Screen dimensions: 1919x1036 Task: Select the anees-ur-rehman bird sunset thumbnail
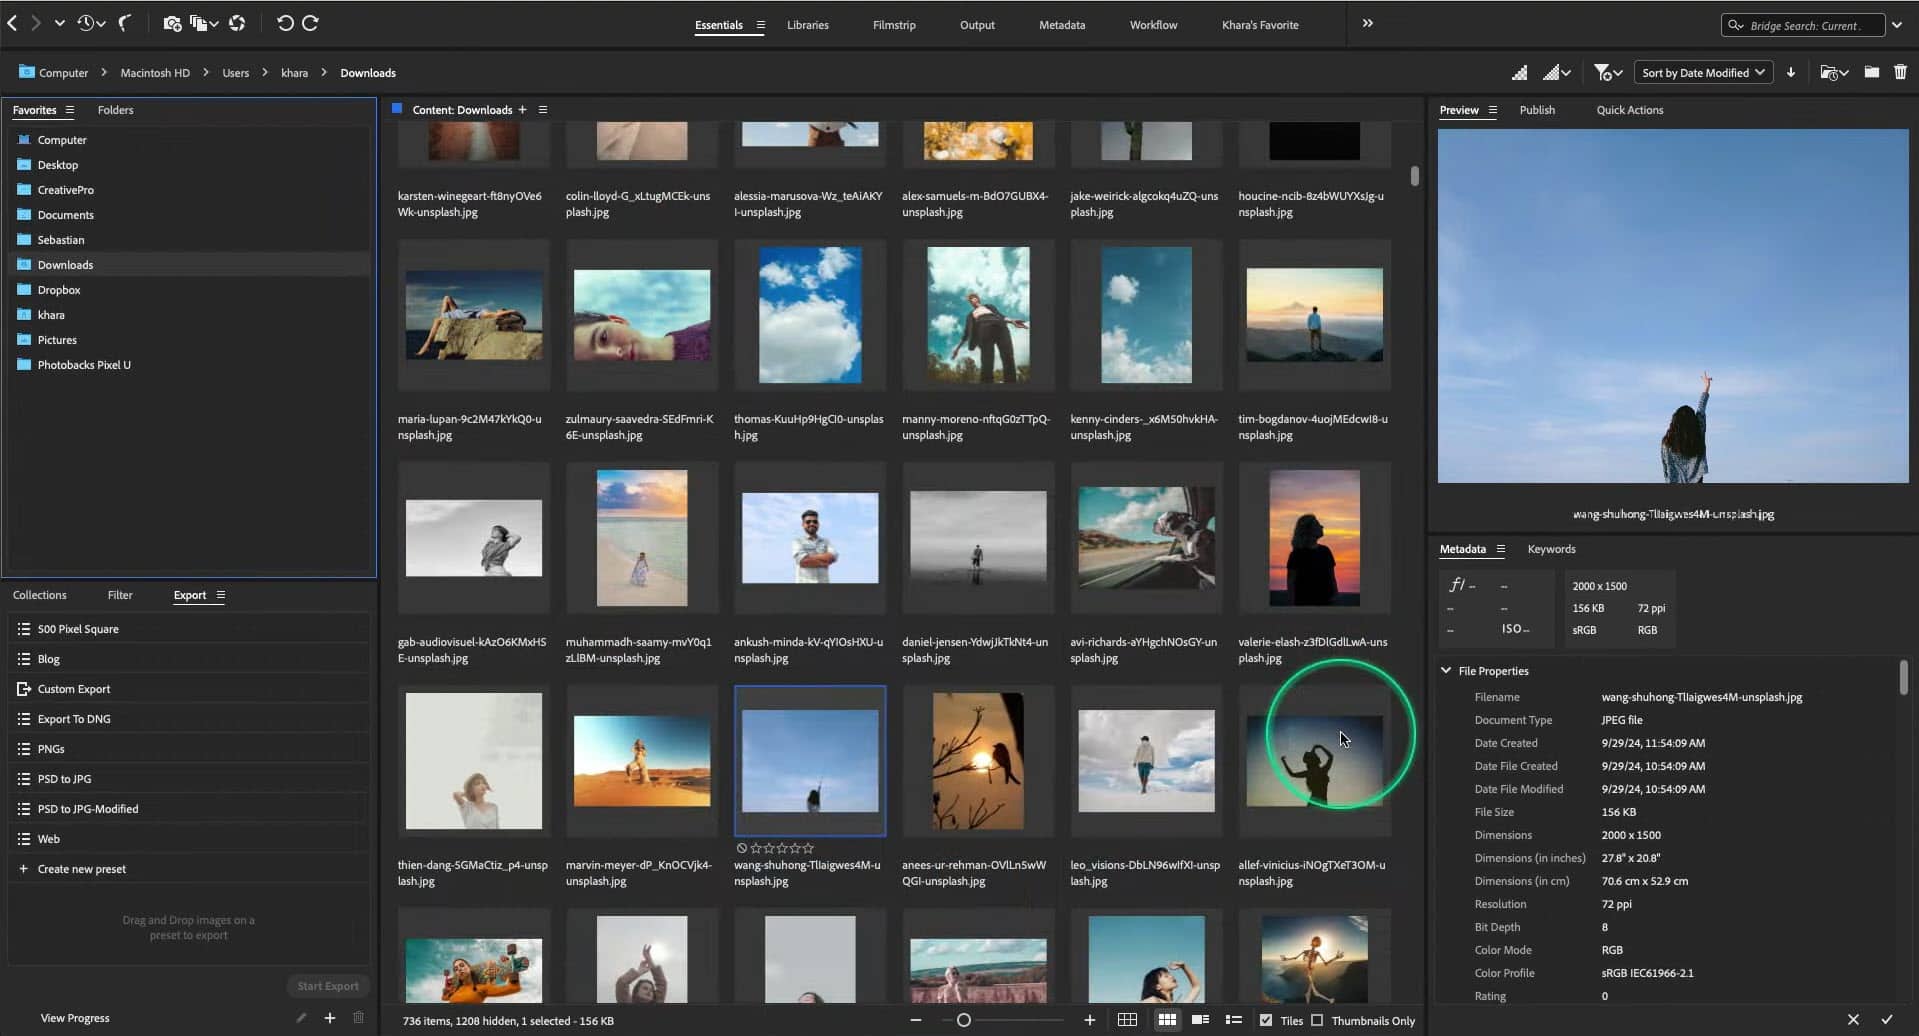(978, 761)
